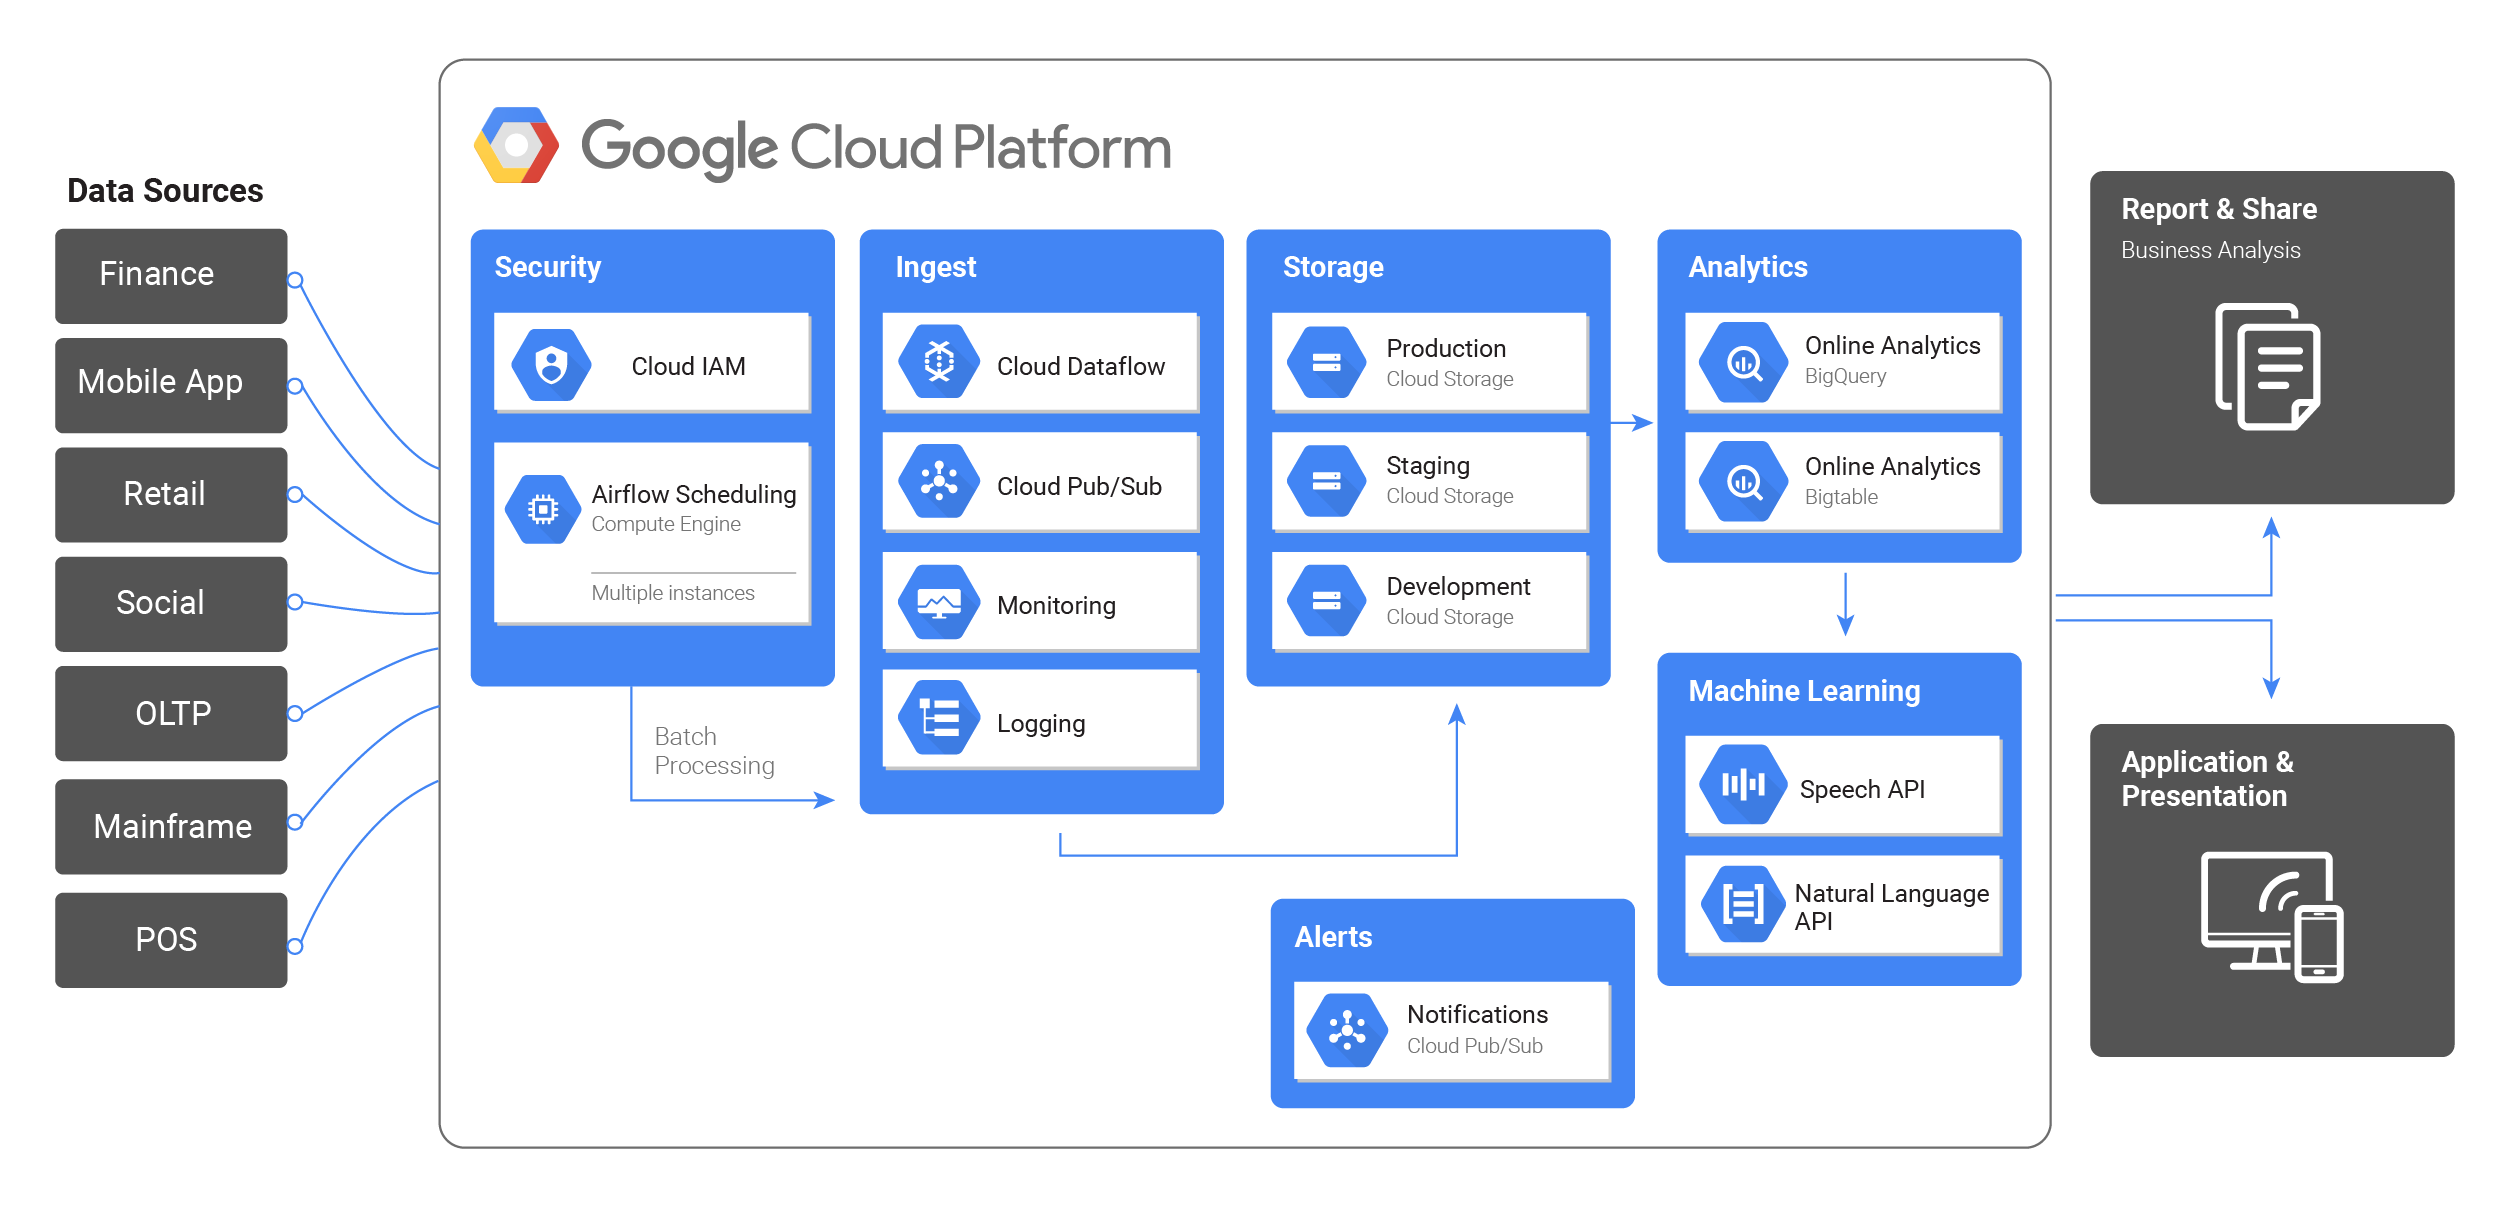
Task: Select the Retail data source box
Action: [x=171, y=495]
